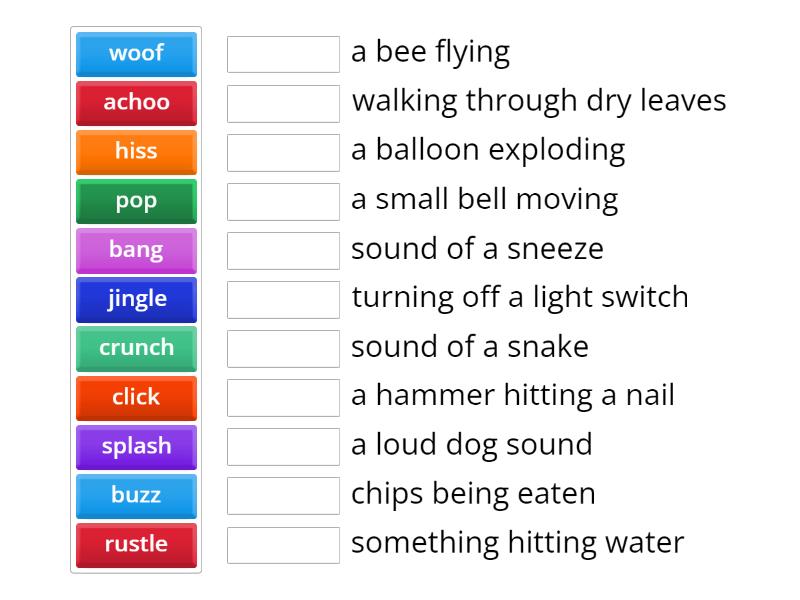The height and width of the screenshot is (600, 800).
Task: Select the "achoo" word tile
Action: tap(136, 103)
